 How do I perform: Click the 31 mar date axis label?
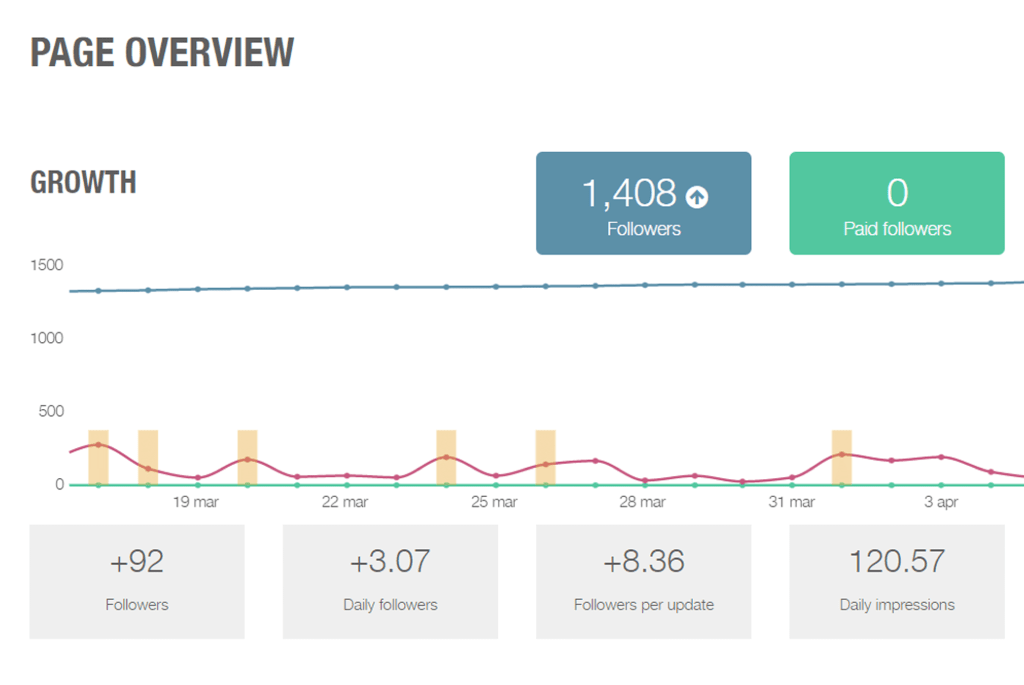tap(790, 502)
